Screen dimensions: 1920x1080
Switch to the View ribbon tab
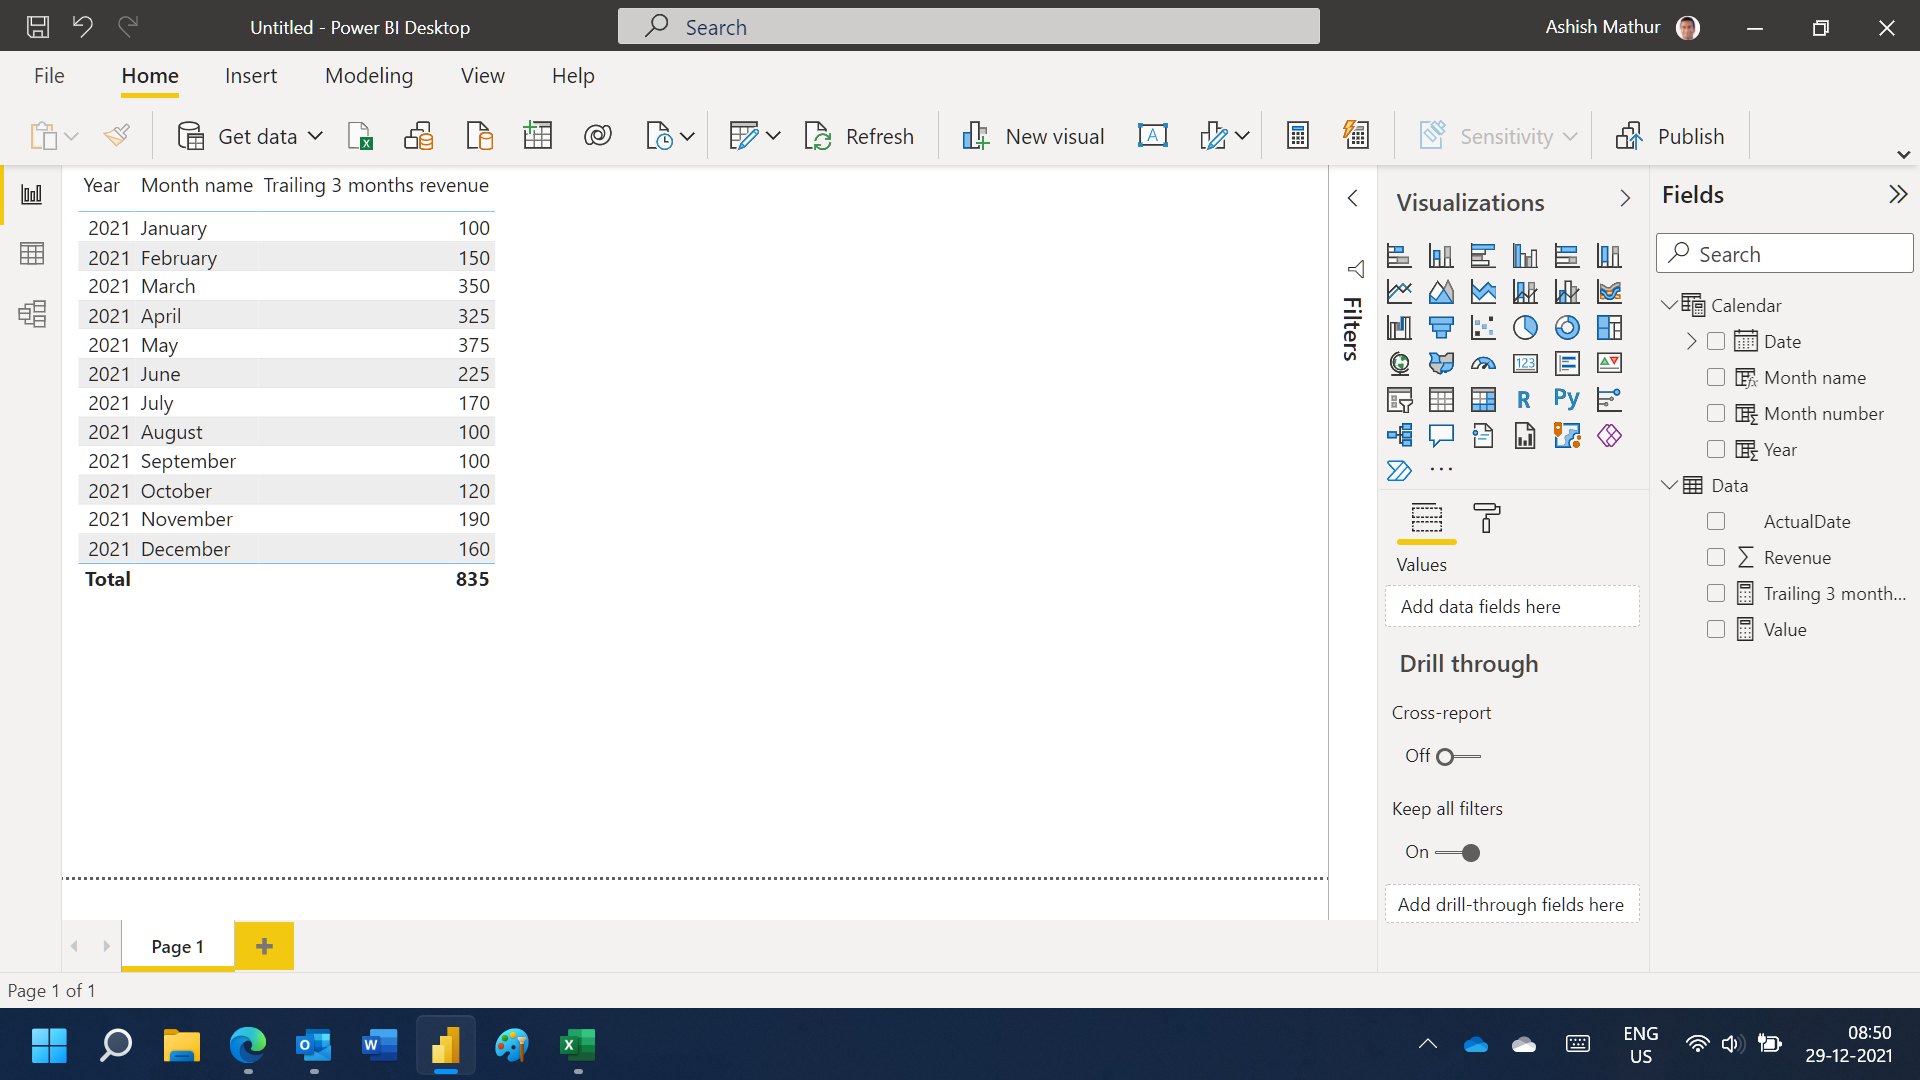coord(482,76)
